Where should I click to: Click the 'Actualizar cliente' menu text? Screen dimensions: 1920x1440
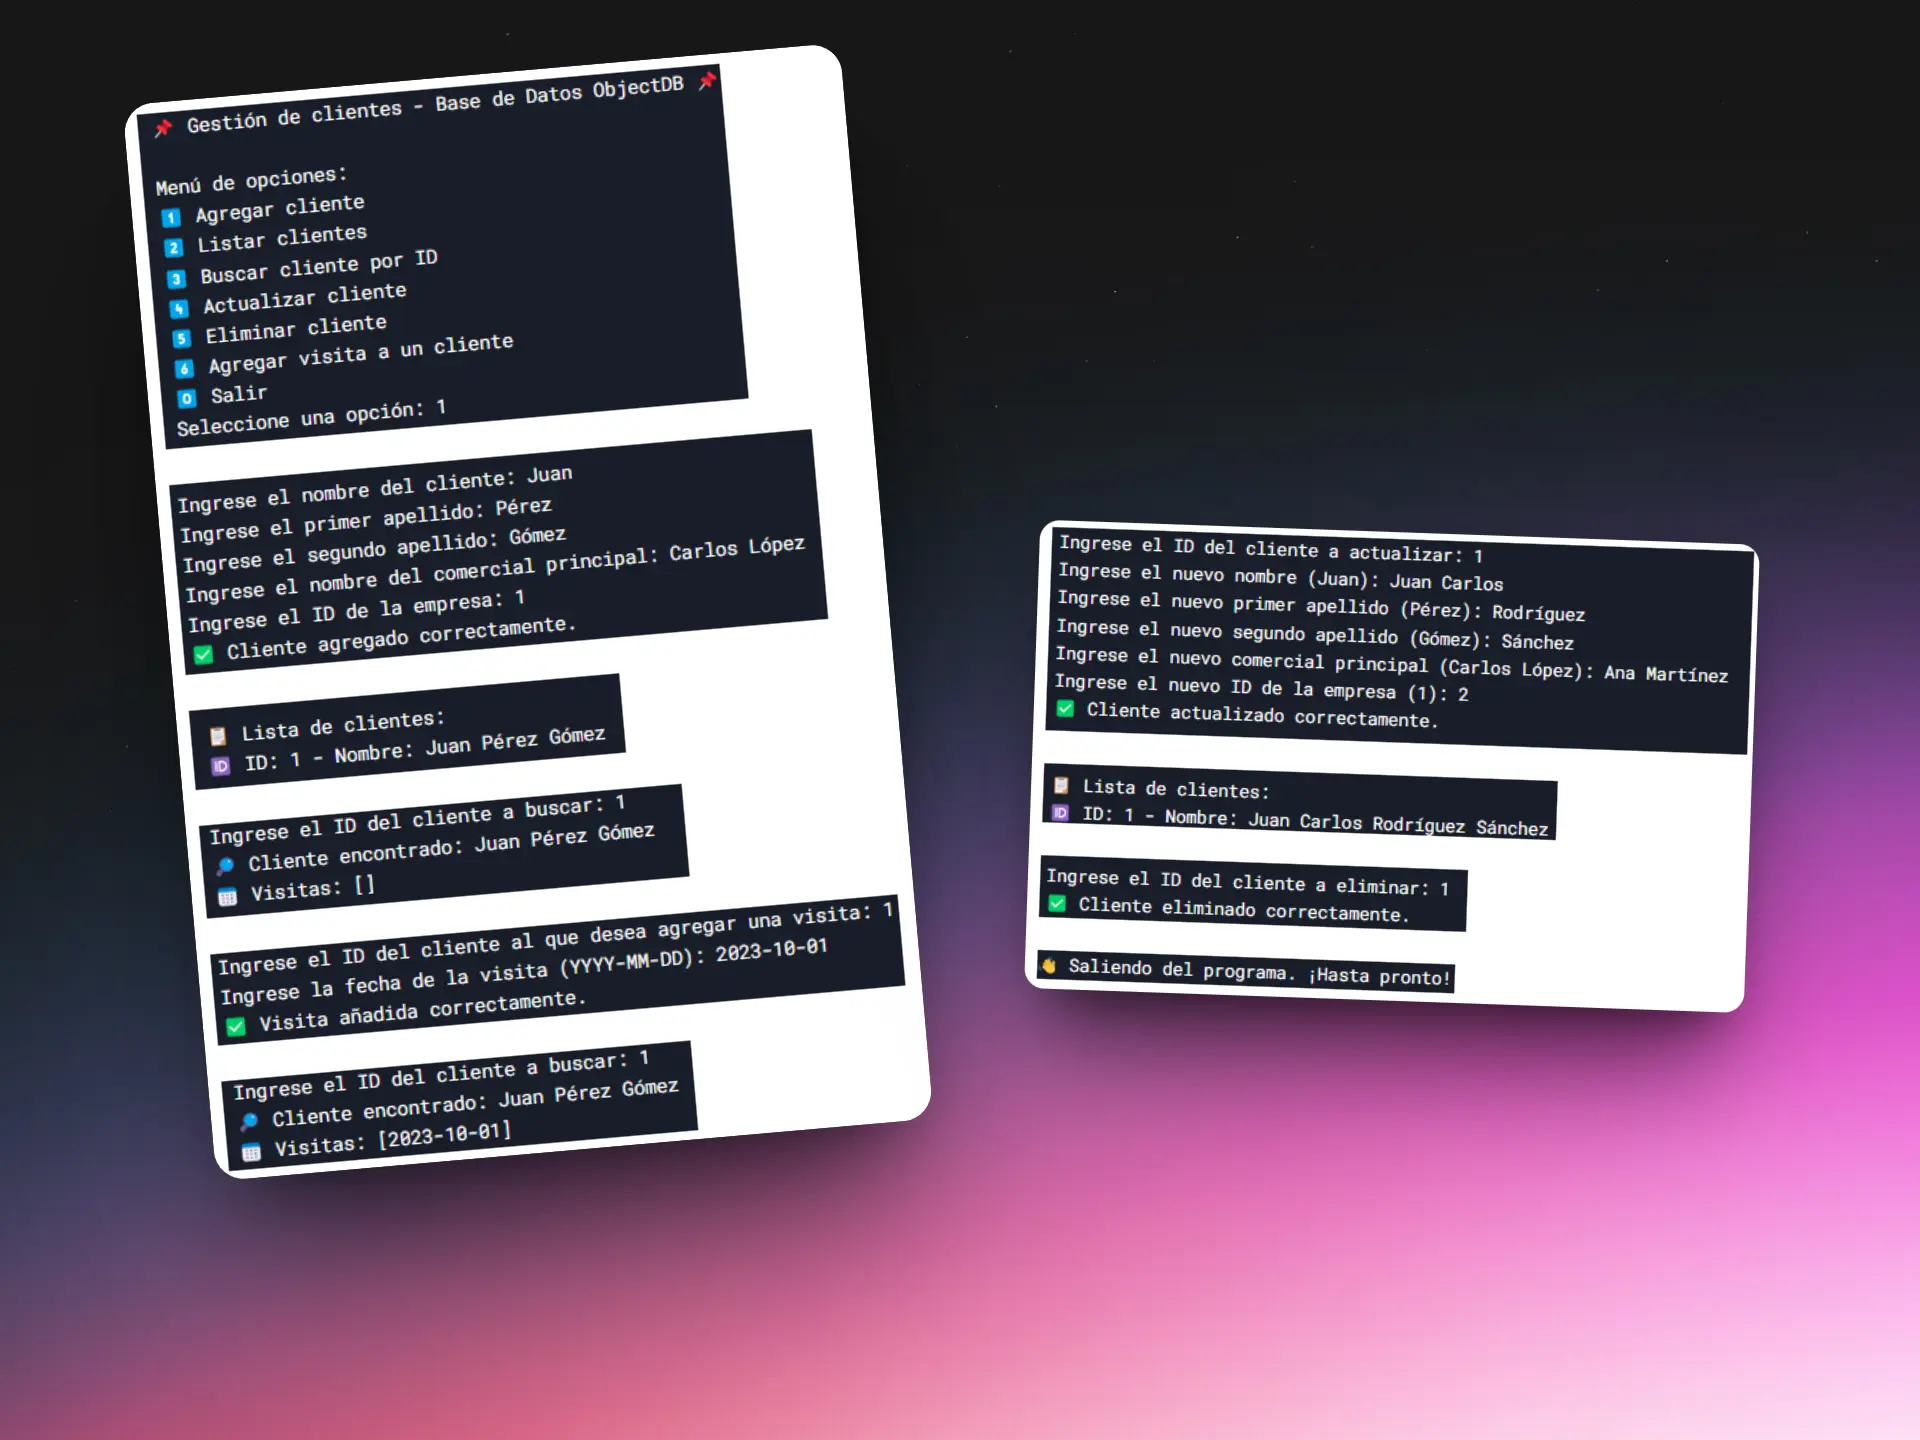[x=305, y=297]
